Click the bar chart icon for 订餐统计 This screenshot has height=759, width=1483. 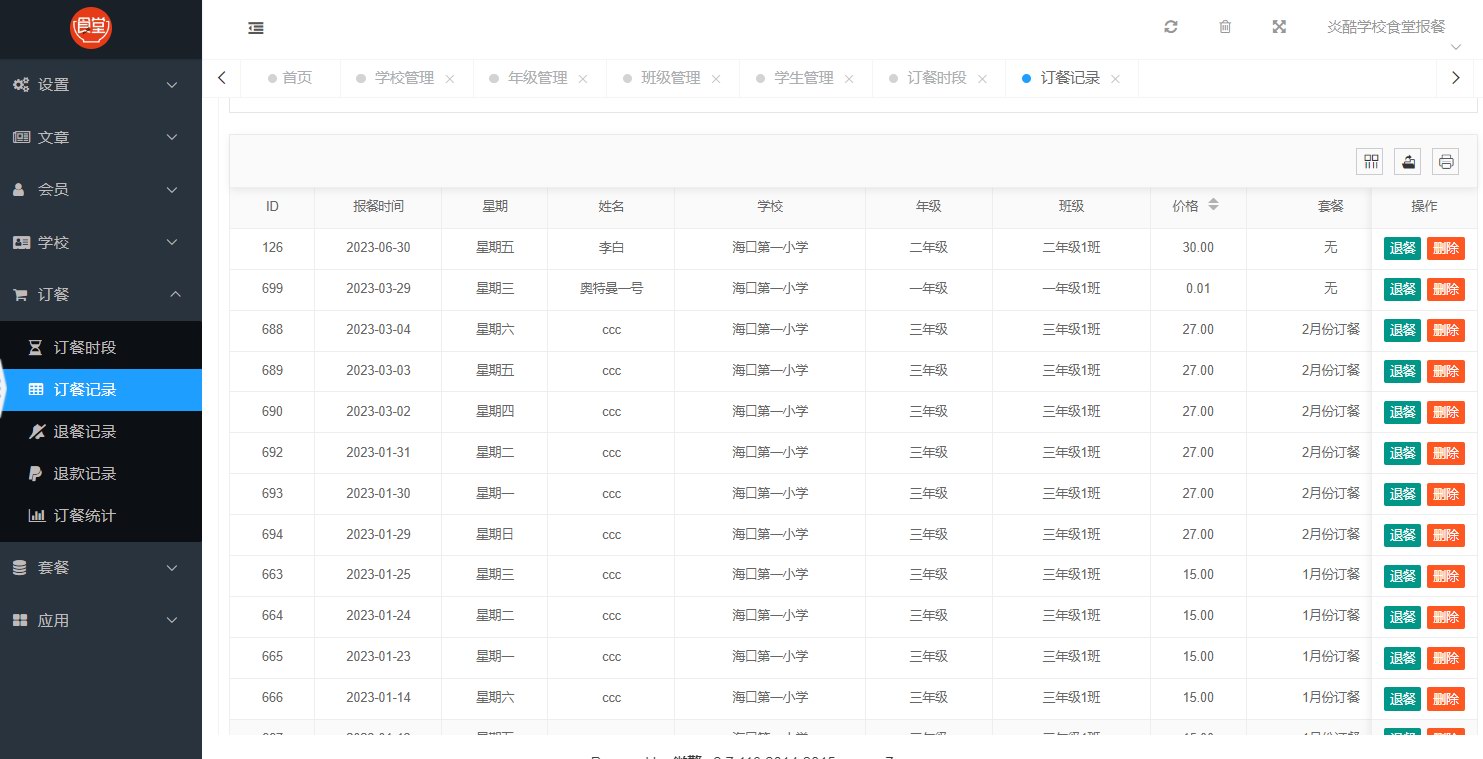36,516
